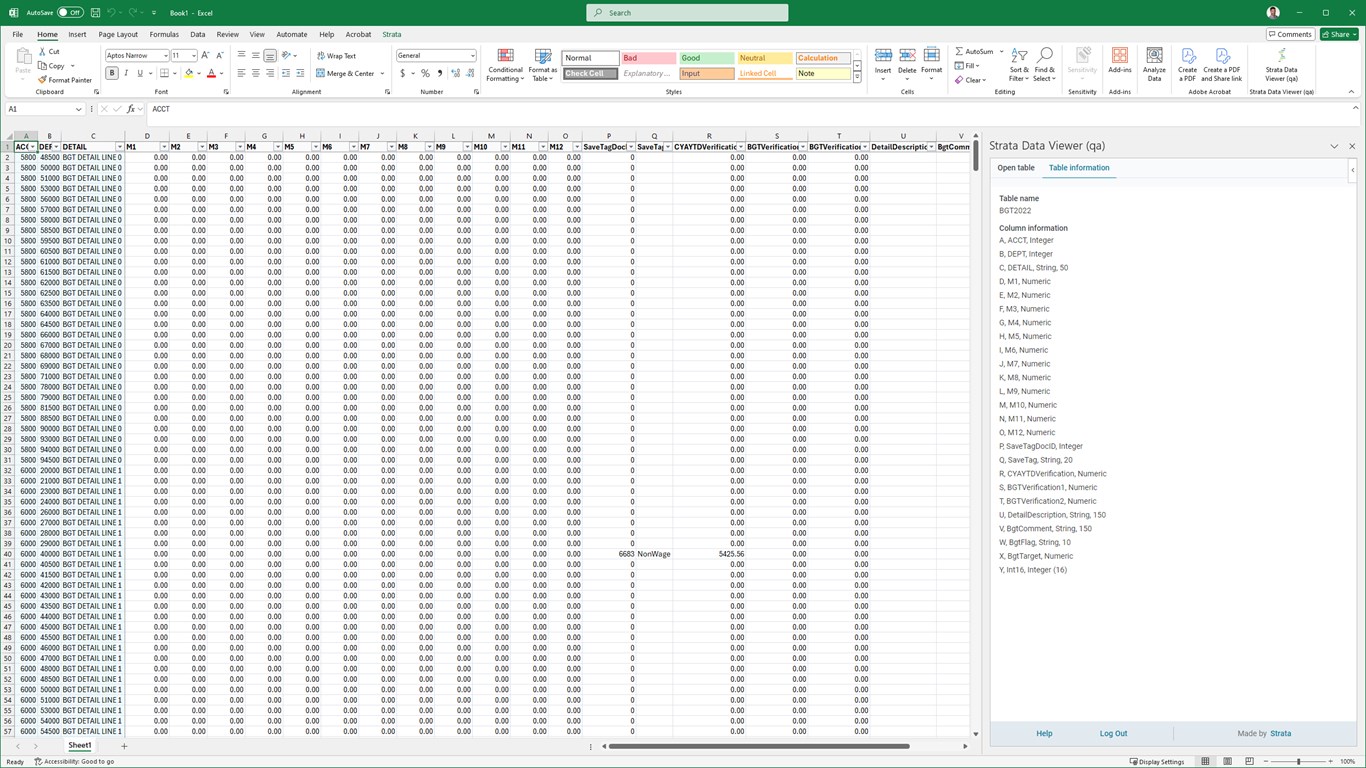Toggle the AutoSave switch

(x=70, y=13)
